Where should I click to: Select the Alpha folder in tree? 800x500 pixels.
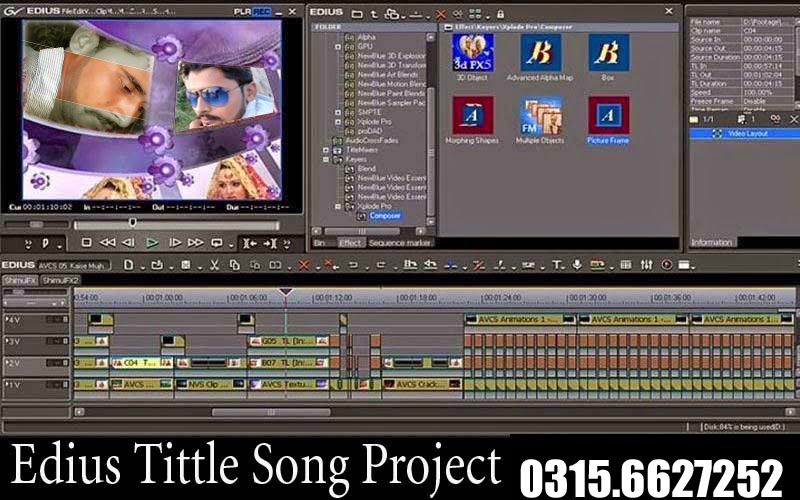[366, 37]
